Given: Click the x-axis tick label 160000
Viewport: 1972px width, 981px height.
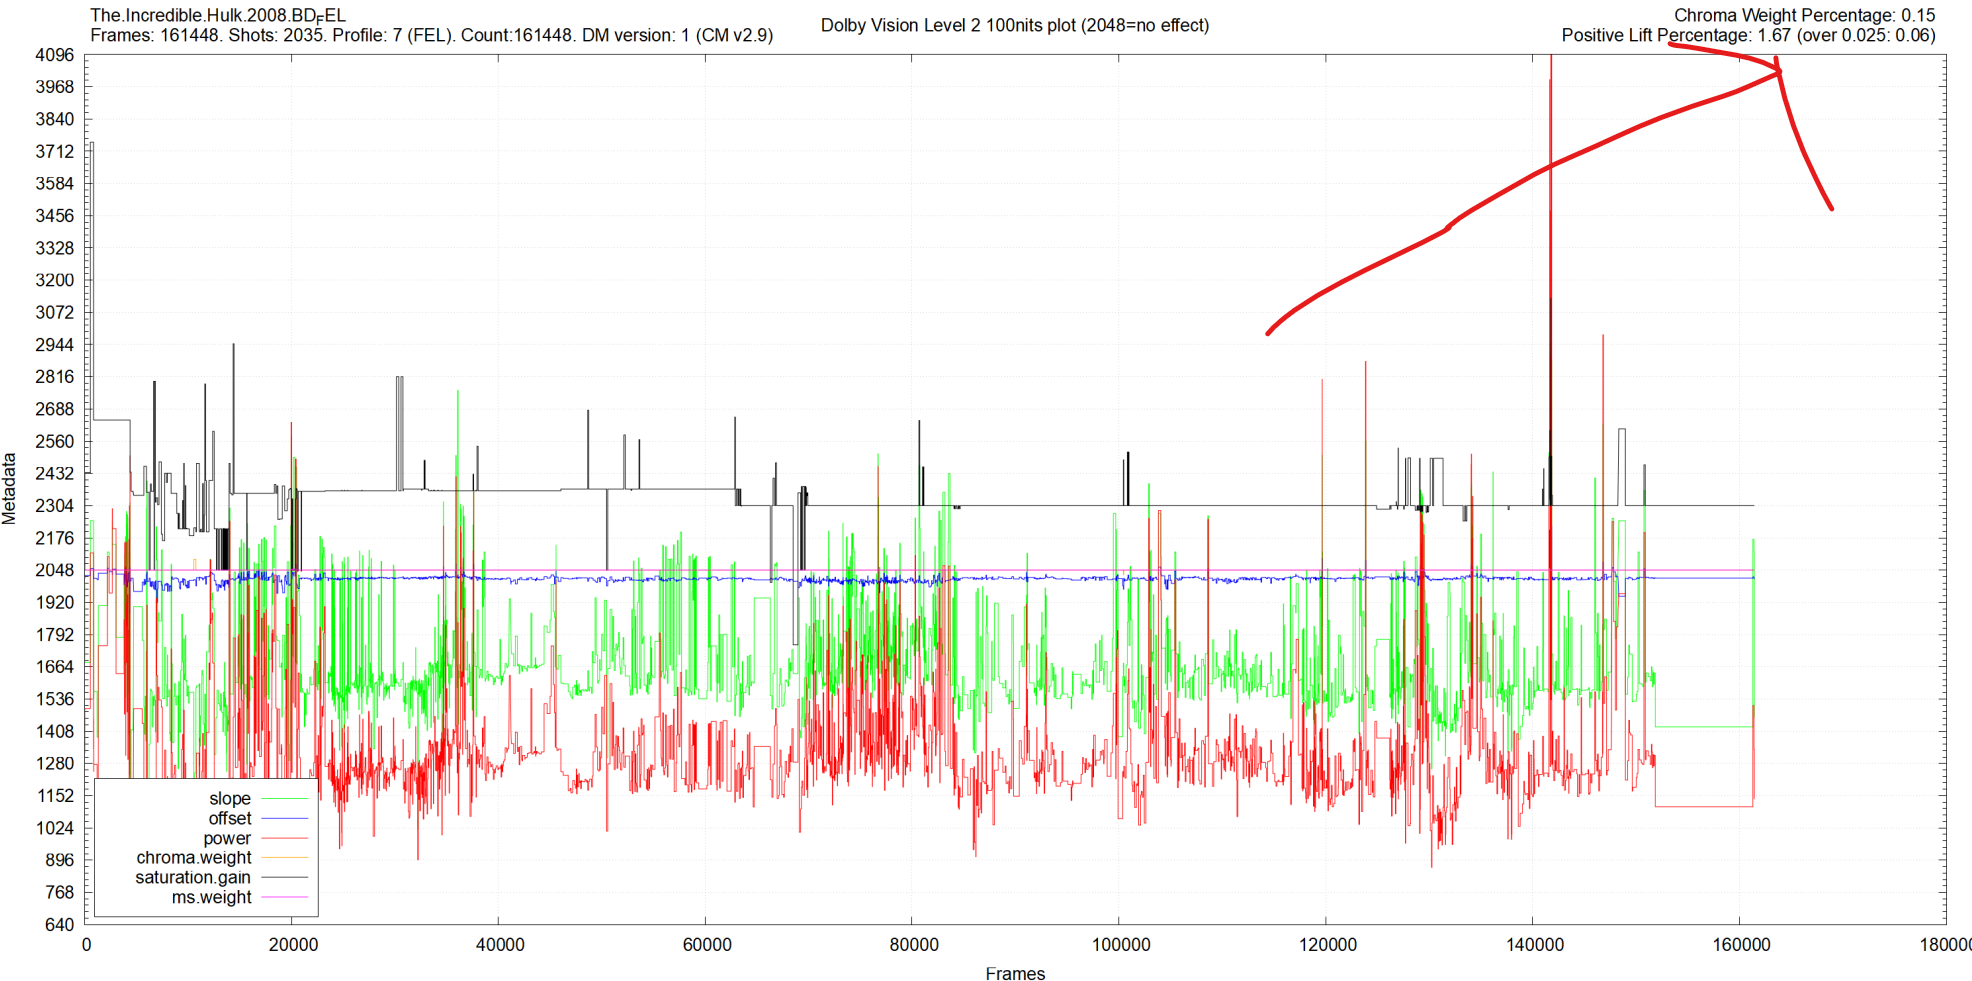Looking at the screenshot, I should (1741, 944).
